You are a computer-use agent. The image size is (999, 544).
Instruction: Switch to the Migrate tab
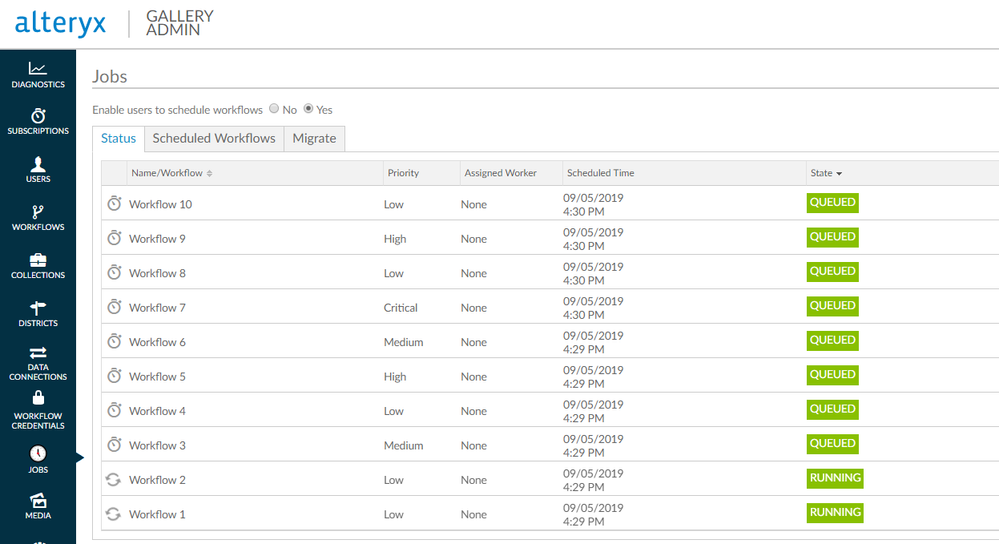314,139
